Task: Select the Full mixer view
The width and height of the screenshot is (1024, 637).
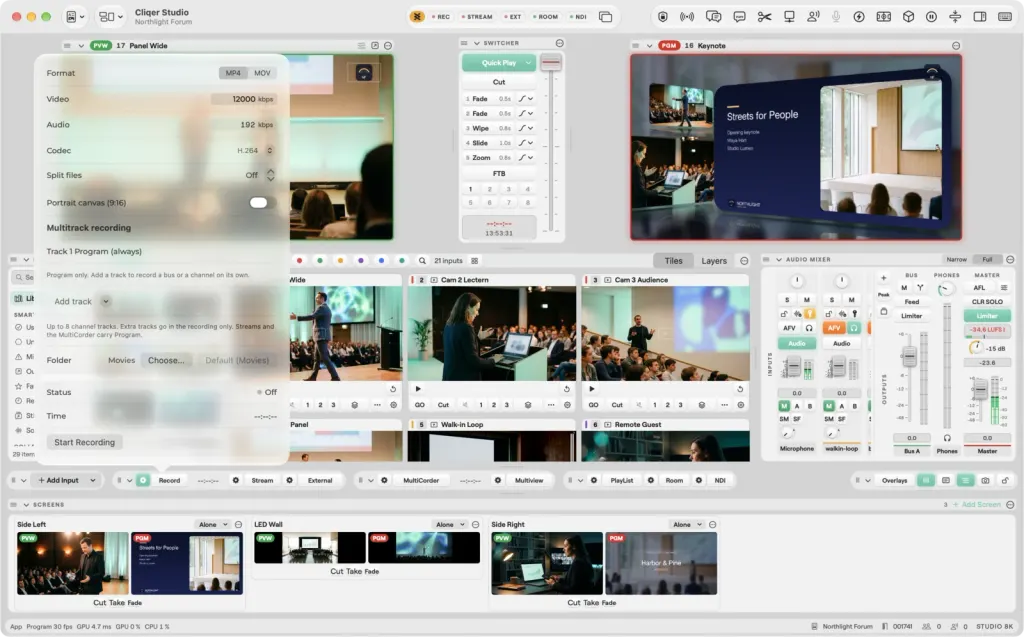Action: 987,259
